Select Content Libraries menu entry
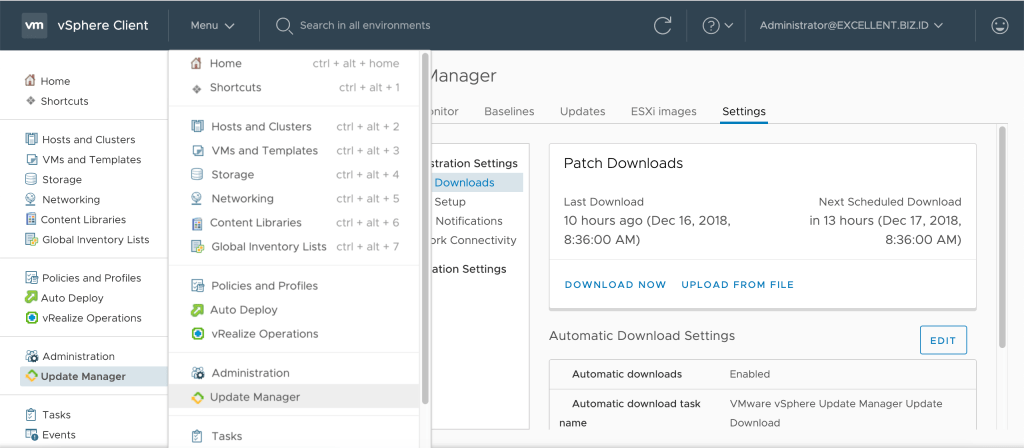Viewport: 1024px width, 448px height. point(255,223)
